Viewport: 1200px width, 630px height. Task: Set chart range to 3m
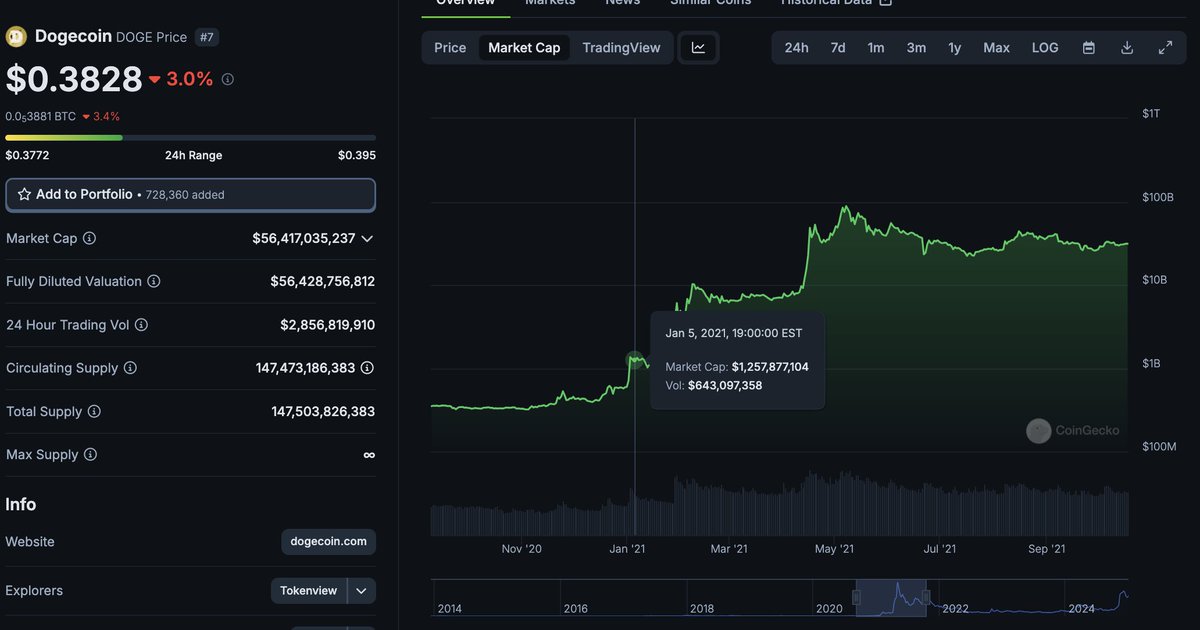coord(916,48)
